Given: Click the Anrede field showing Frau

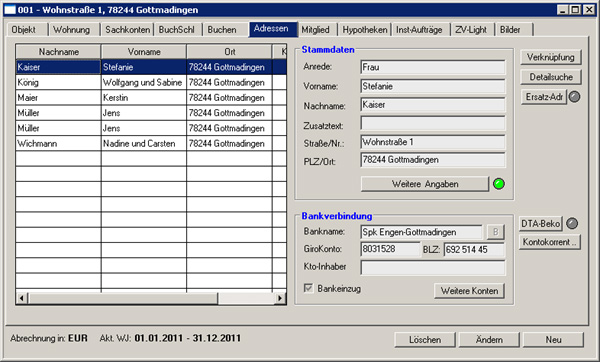Looking at the screenshot, I should click(x=433, y=67).
